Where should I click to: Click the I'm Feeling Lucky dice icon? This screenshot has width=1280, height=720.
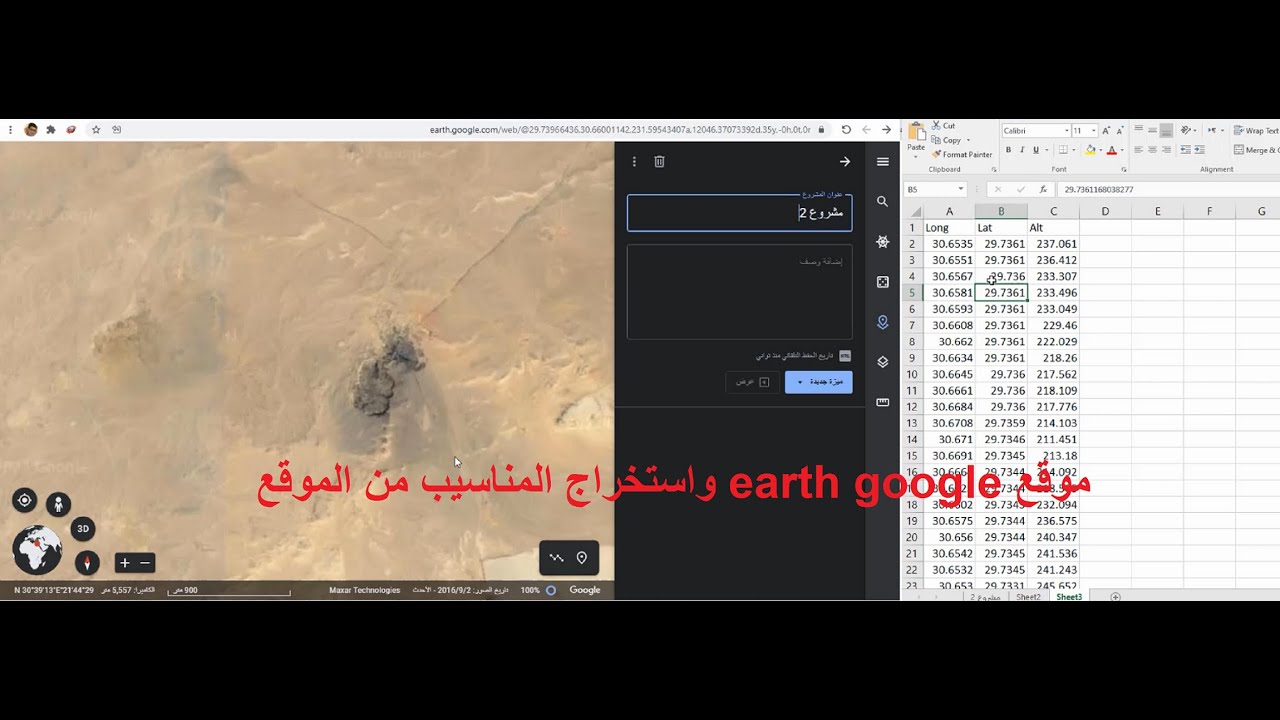pos(882,282)
